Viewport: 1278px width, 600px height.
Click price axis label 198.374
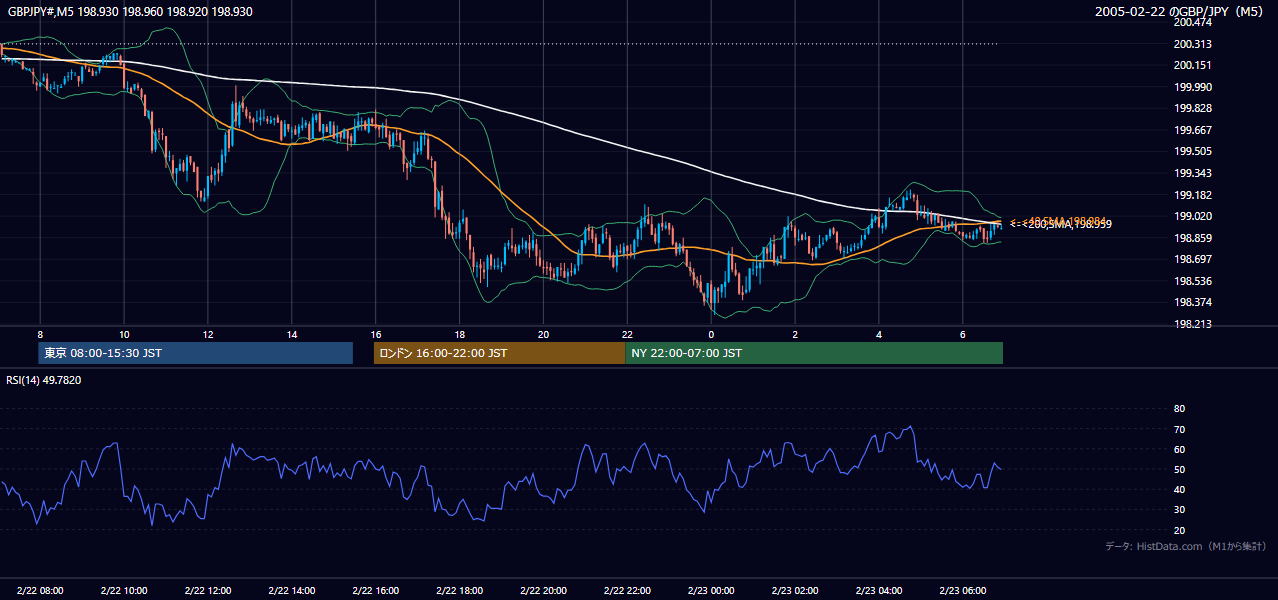tap(1193, 302)
